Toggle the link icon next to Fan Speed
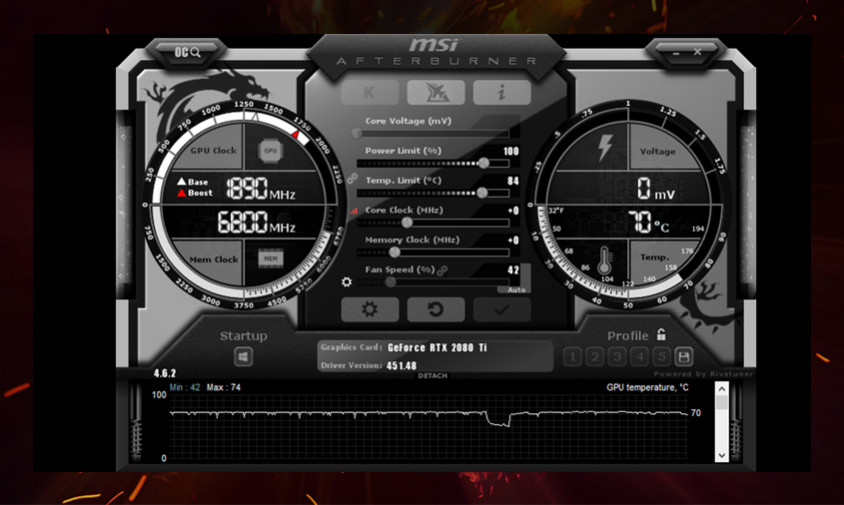Image resolution: width=844 pixels, height=505 pixels. 442,270
